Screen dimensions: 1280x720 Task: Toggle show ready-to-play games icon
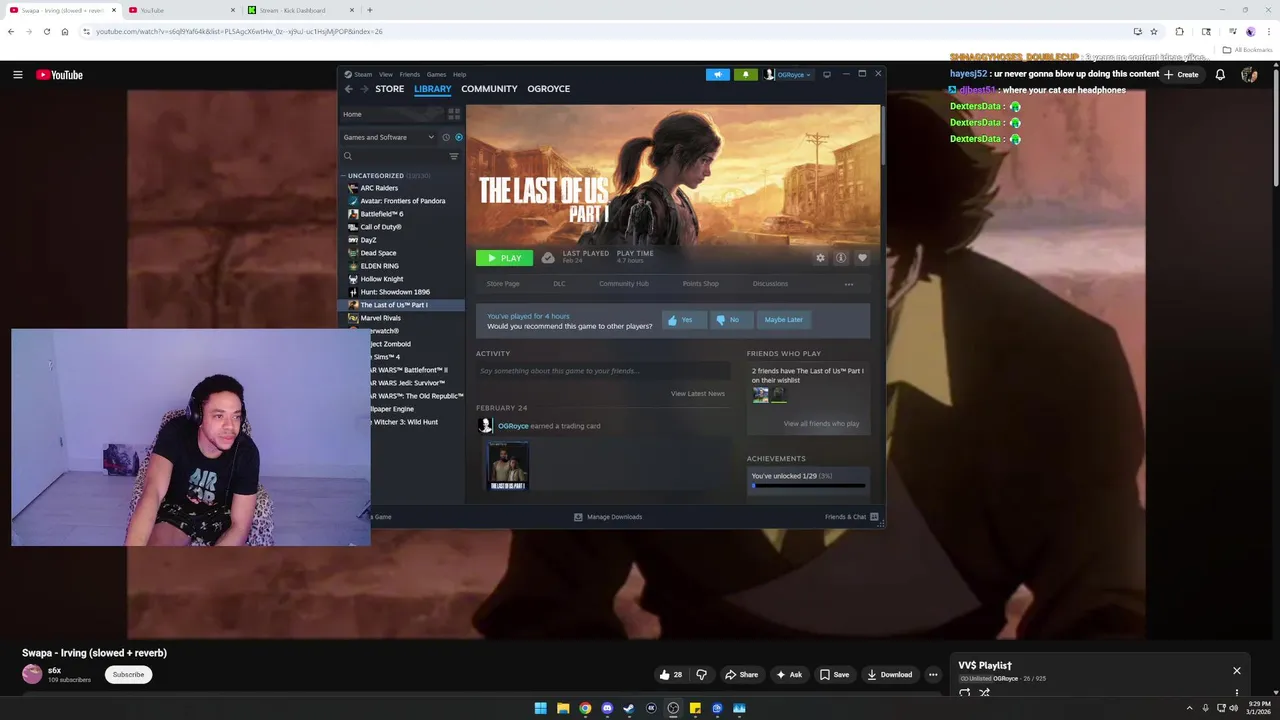click(459, 137)
